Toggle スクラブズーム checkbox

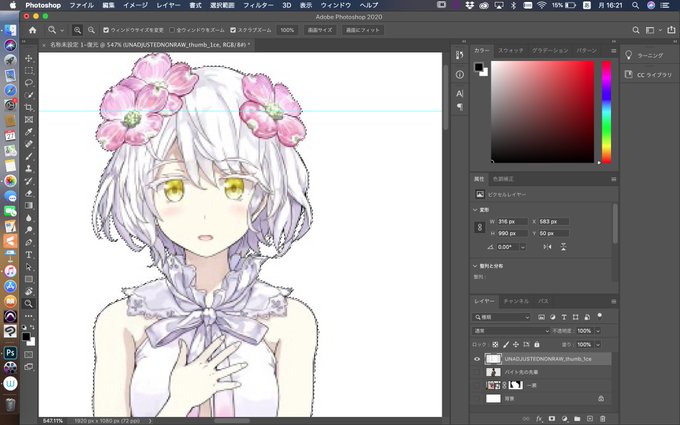pyautogui.click(x=233, y=30)
